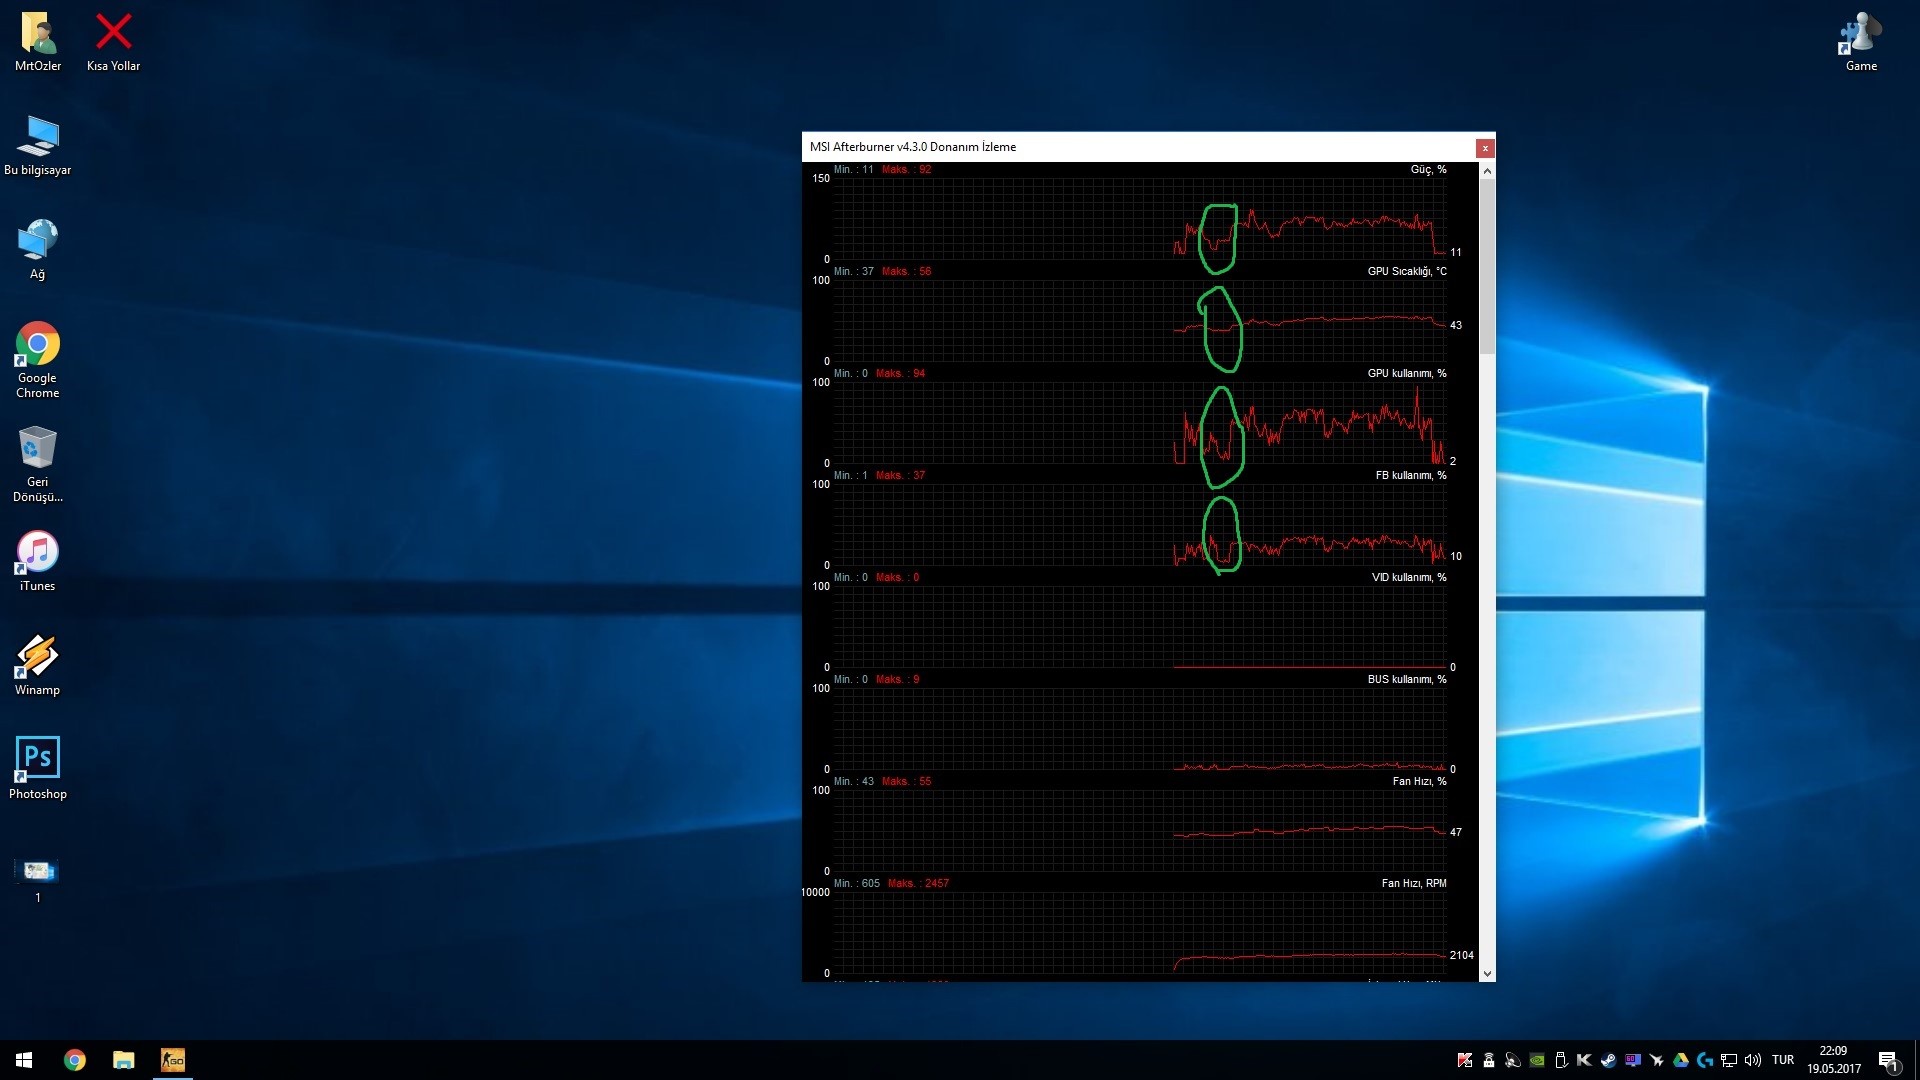Viewport: 1920px width, 1080px height.
Task: Click the BUS kullanımı, % graph label
Action: coord(1407,680)
